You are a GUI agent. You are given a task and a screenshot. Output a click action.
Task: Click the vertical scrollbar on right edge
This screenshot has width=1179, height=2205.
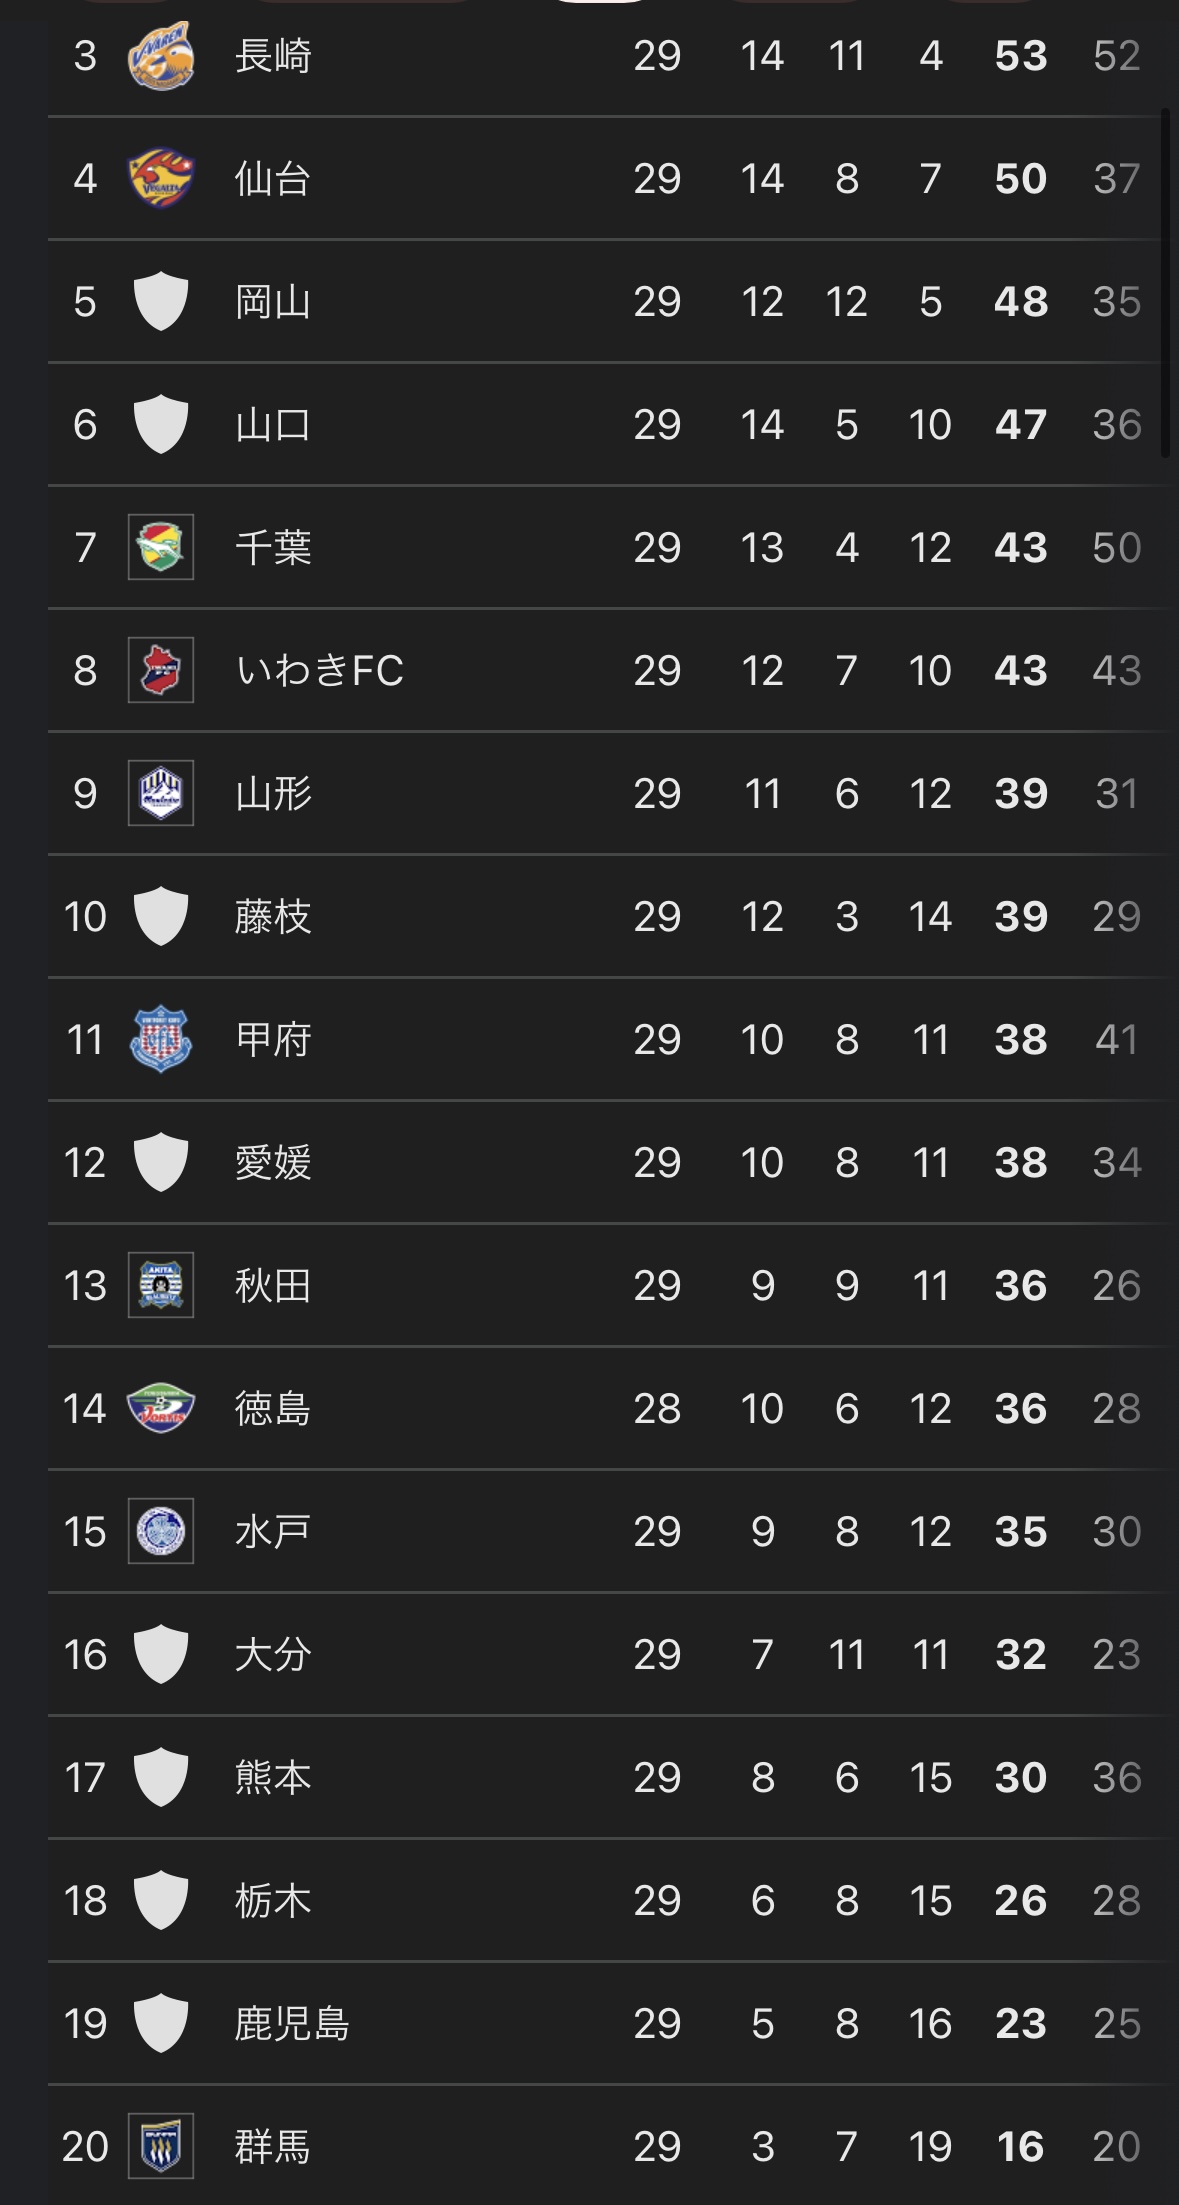(1164, 283)
